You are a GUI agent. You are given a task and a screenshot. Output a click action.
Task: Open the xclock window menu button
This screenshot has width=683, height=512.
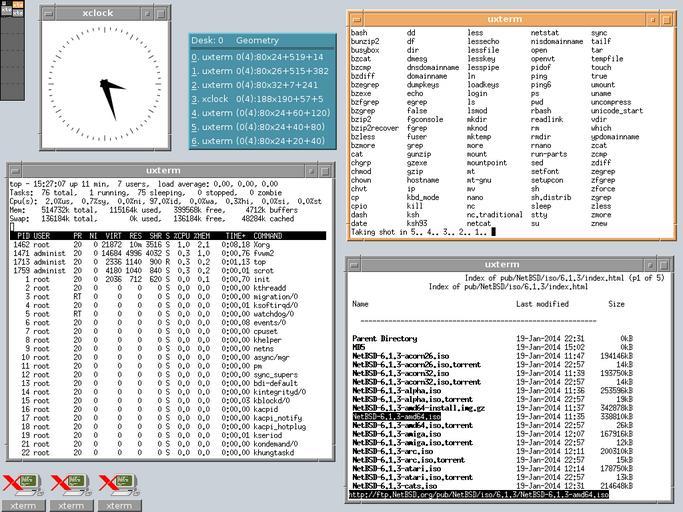(x=47, y=15)
